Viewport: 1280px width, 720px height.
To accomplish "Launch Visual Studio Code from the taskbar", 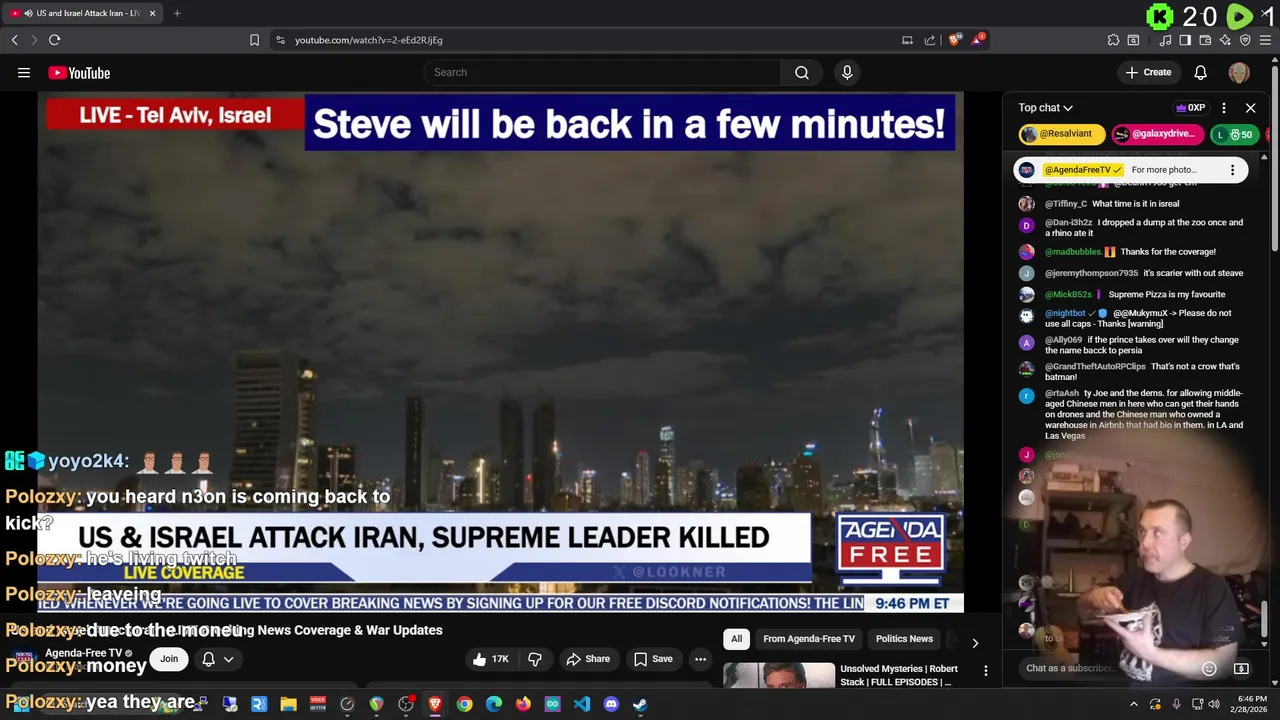I will (582, 704).
